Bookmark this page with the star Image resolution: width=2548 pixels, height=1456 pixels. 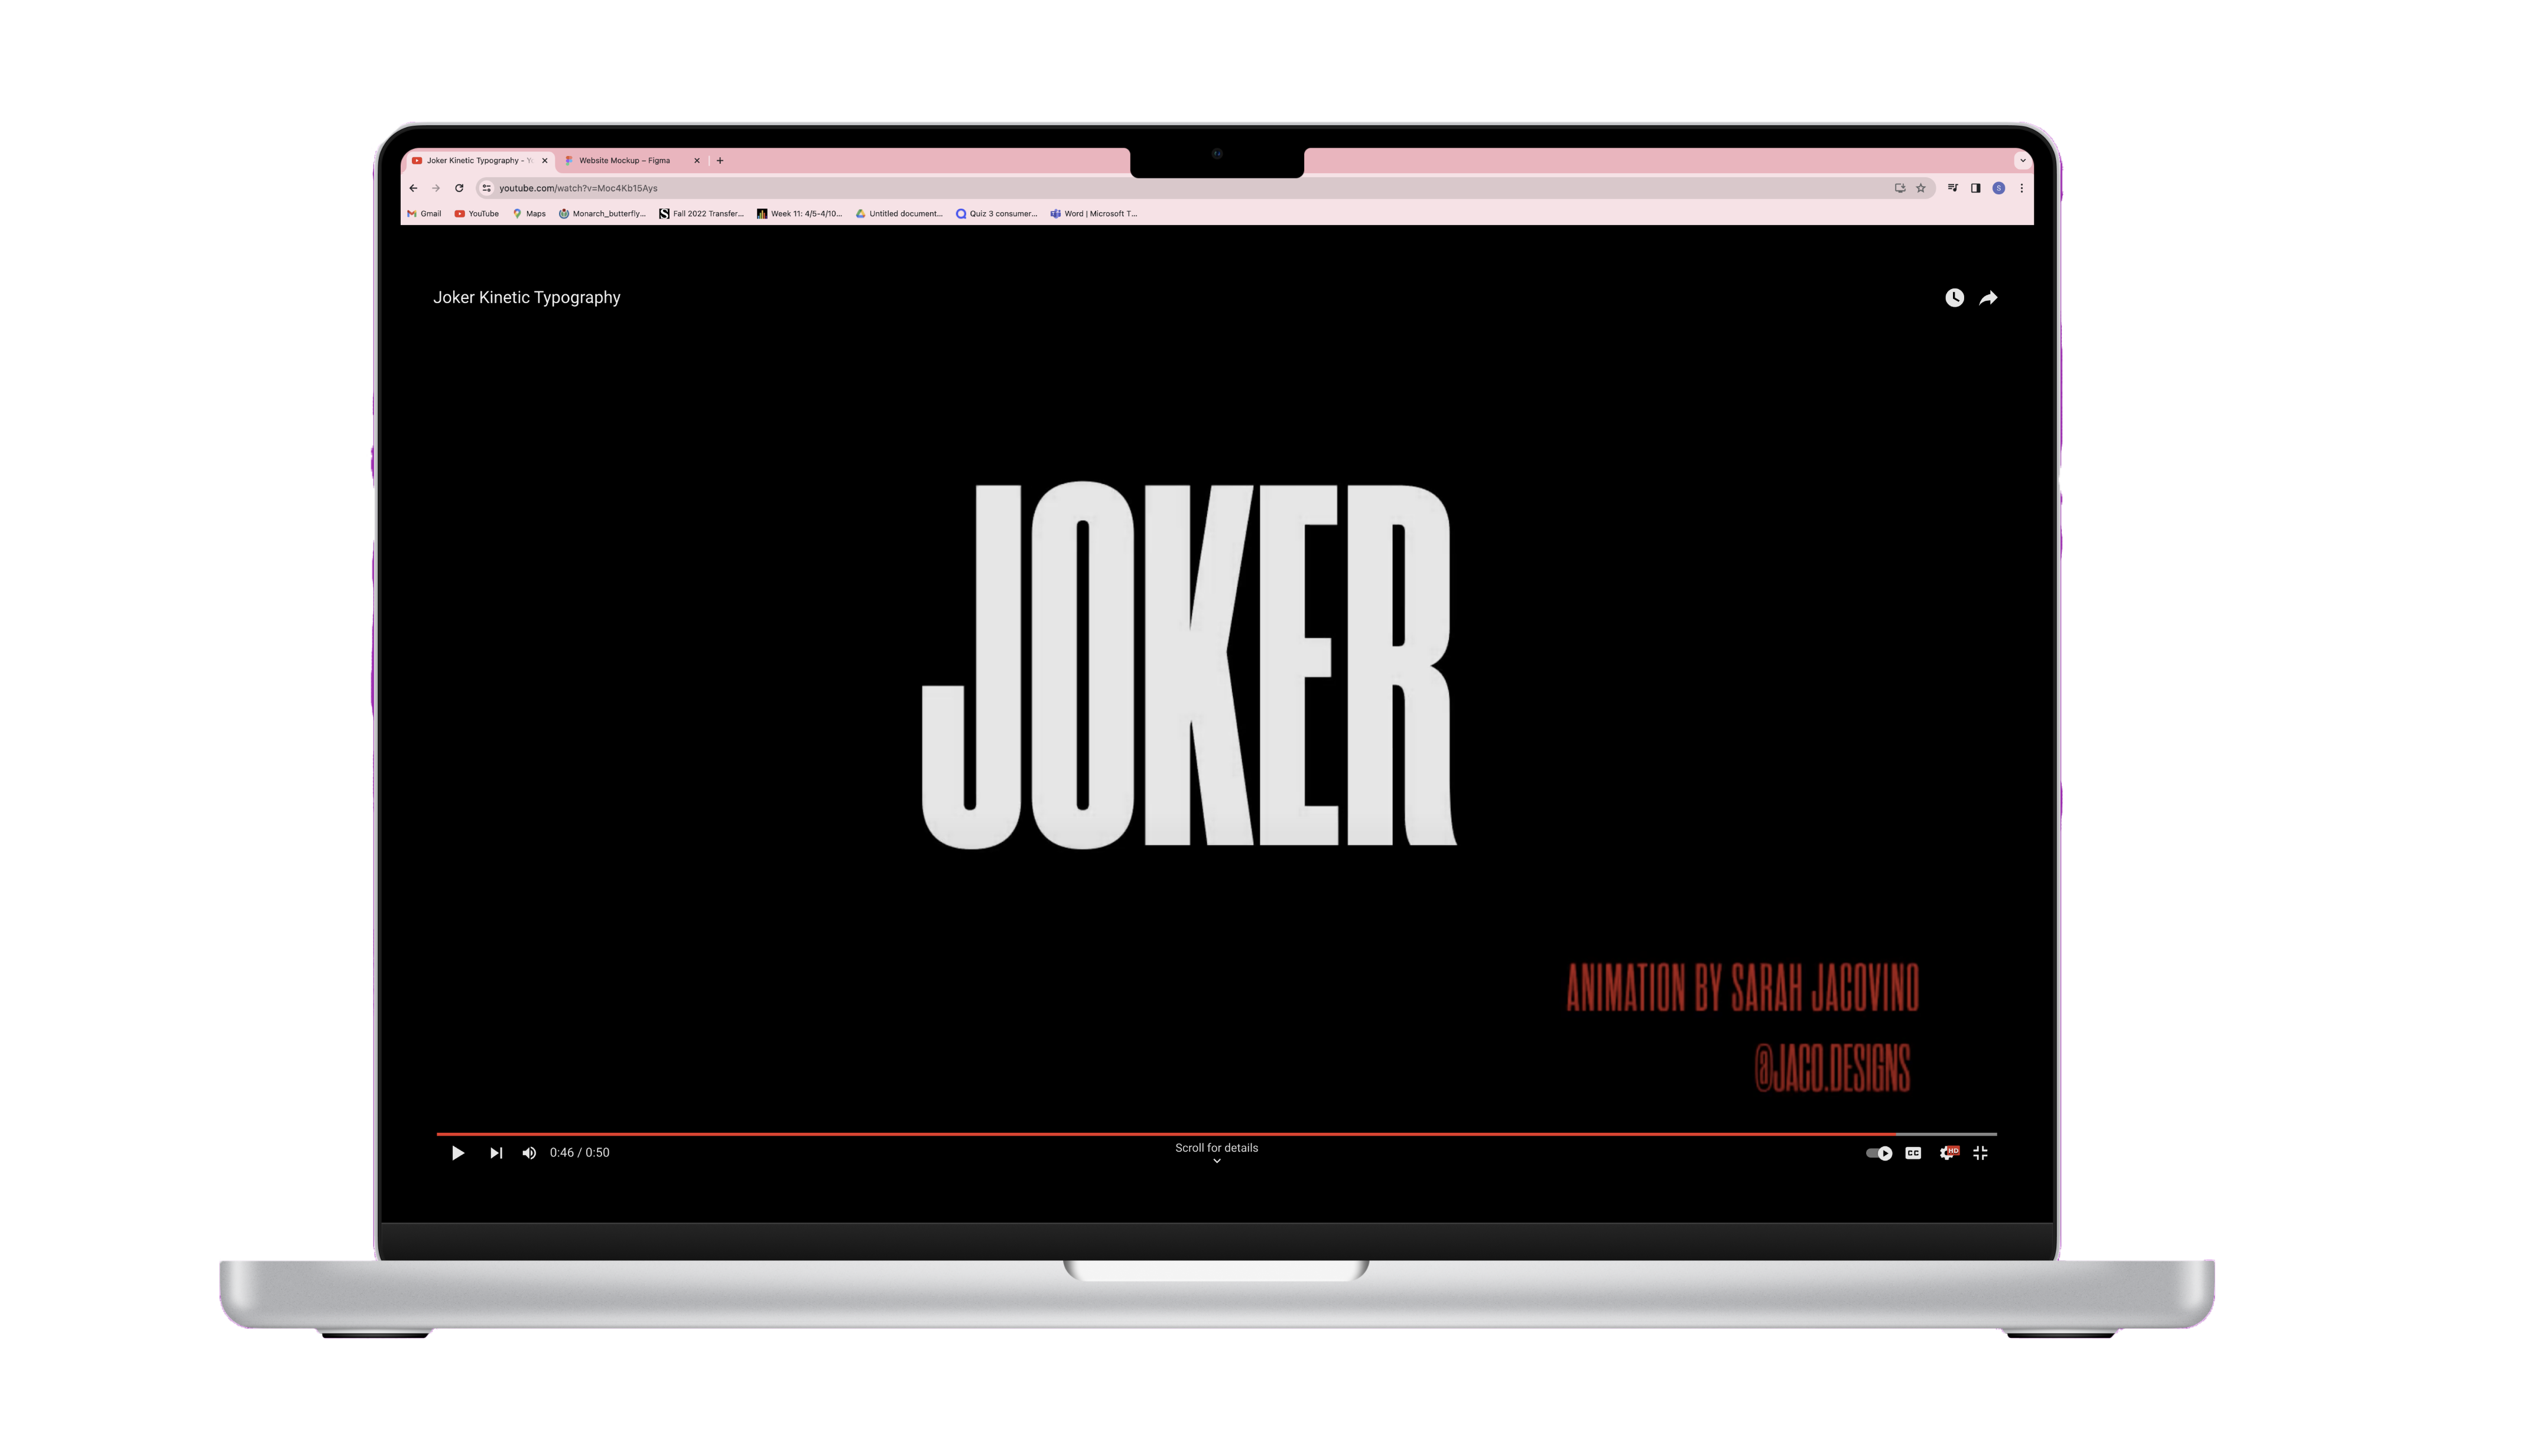[1920, 188]
